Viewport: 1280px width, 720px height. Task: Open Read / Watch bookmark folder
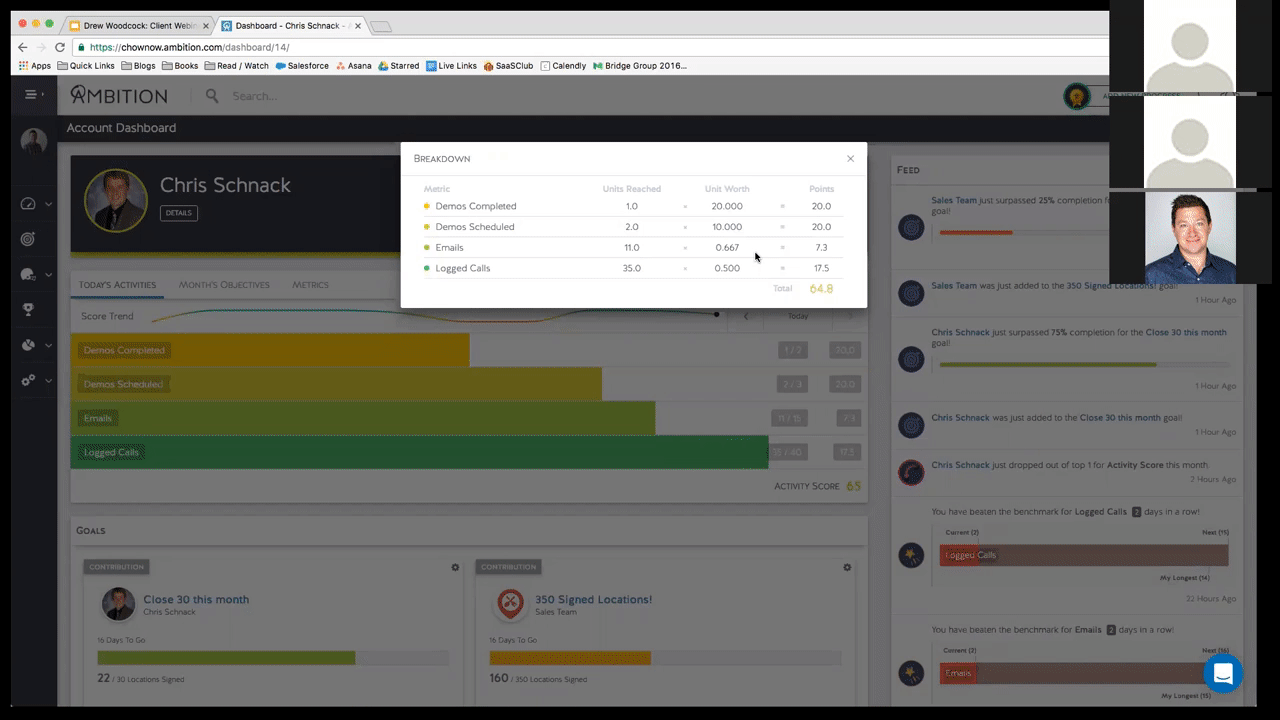click(237, 66)
